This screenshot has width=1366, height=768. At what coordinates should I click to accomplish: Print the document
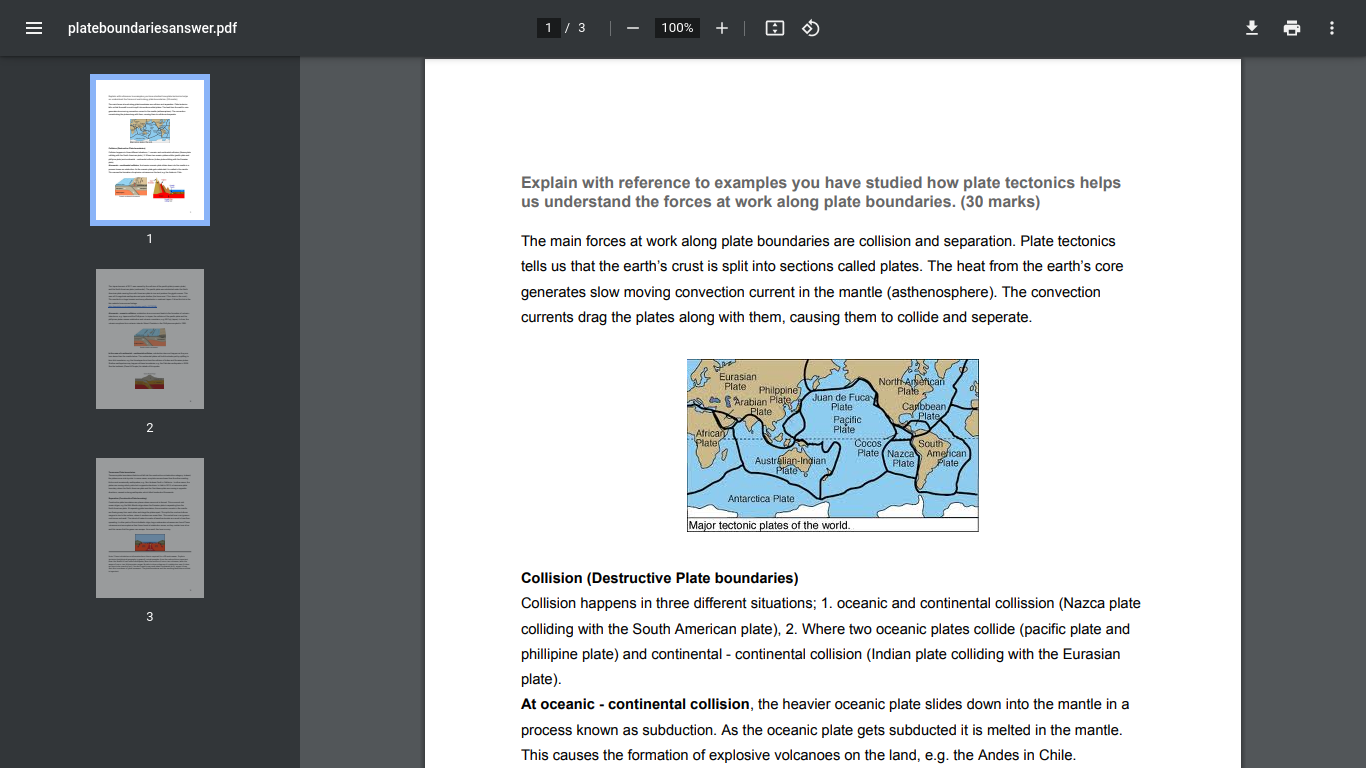coord(1292,28)
